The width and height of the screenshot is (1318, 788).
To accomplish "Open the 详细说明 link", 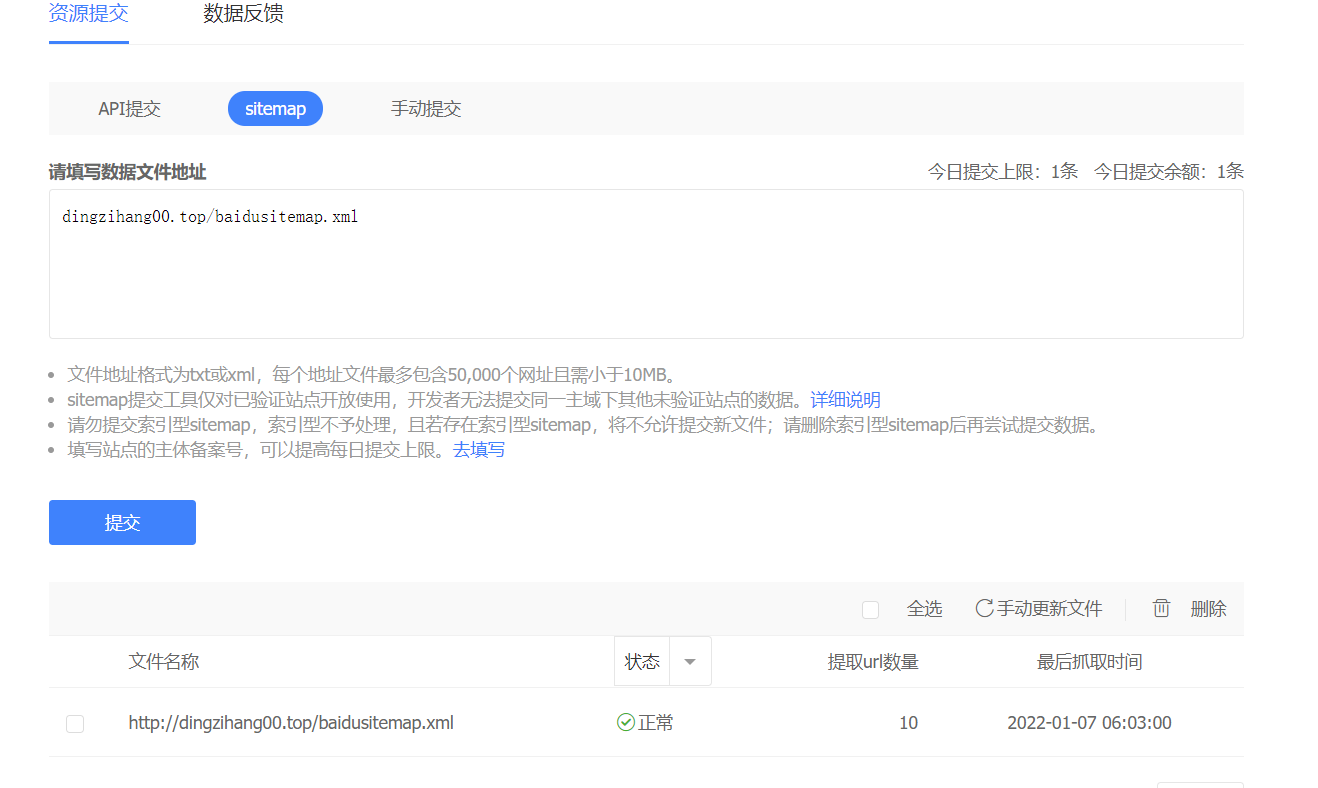I will click(x=845, y=400).
